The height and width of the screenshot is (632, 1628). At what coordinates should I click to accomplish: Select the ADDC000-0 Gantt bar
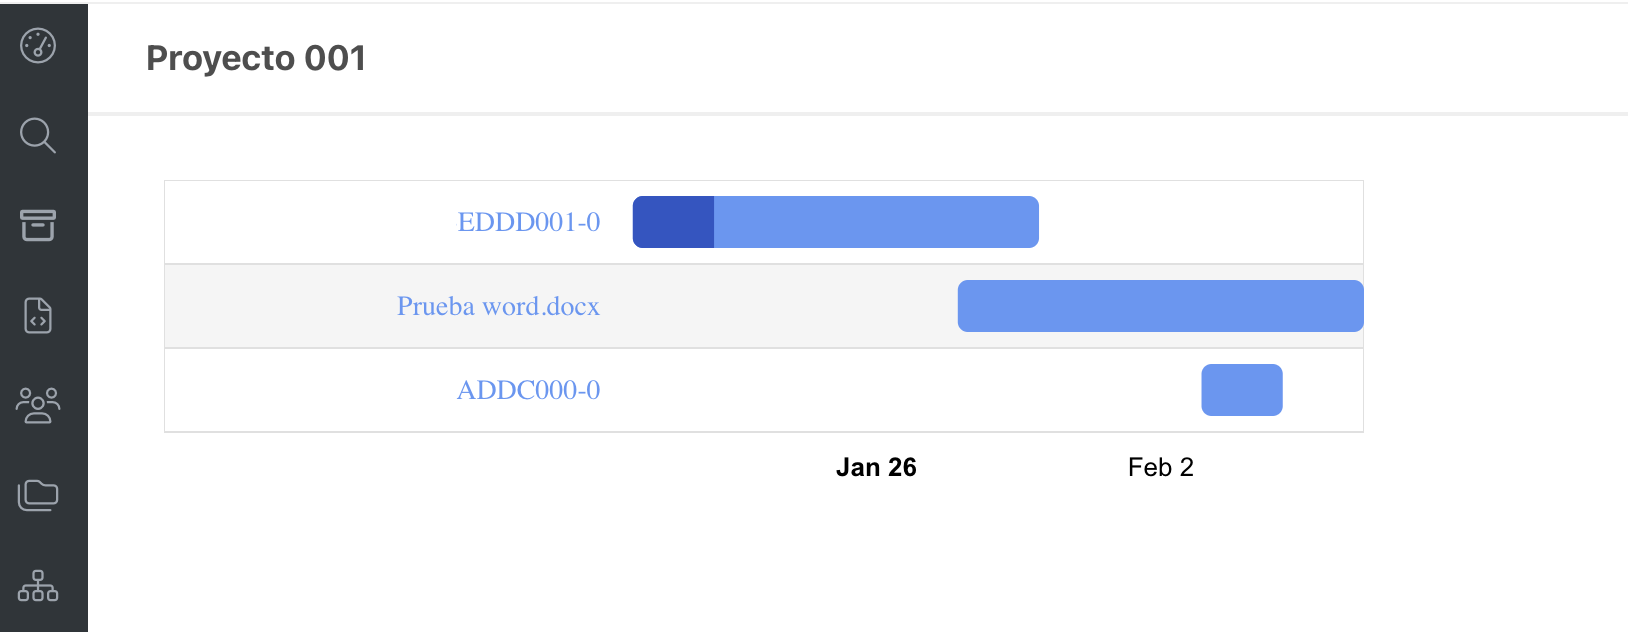point(1241,390)
